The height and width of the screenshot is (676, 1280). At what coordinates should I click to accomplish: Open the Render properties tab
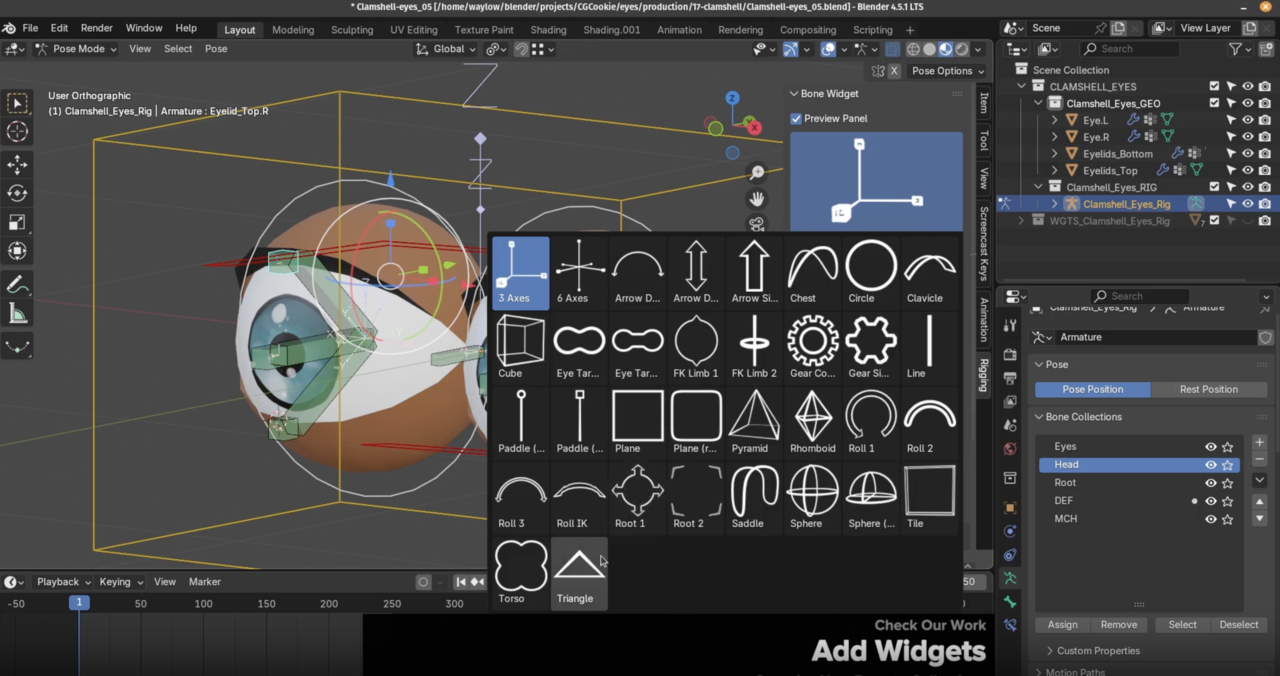(x=1010, y=353)
